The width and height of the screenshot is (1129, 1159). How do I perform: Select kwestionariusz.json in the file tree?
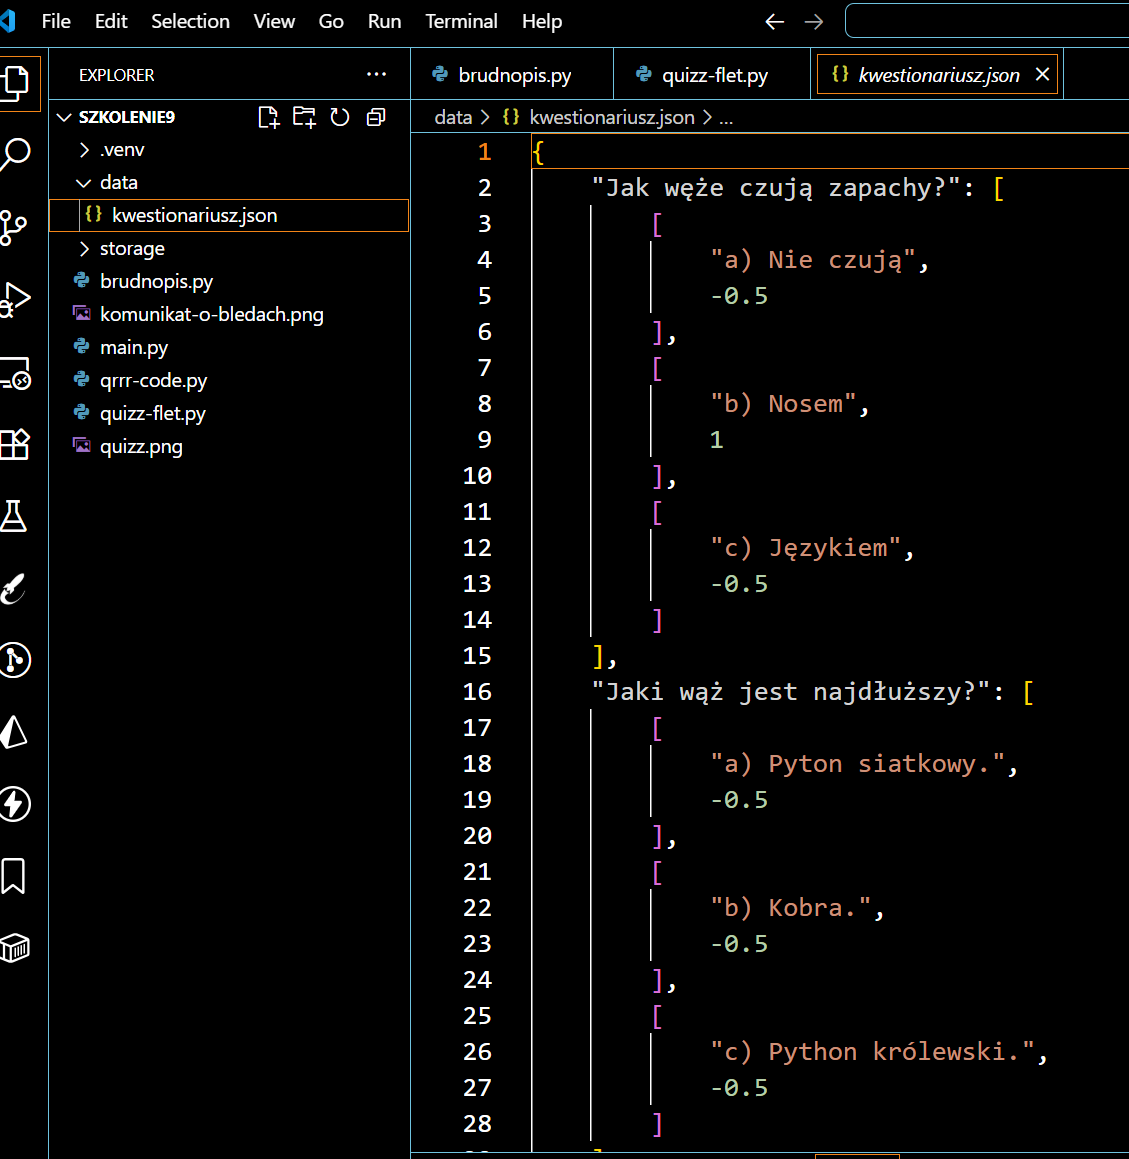[x=229, y=215]
